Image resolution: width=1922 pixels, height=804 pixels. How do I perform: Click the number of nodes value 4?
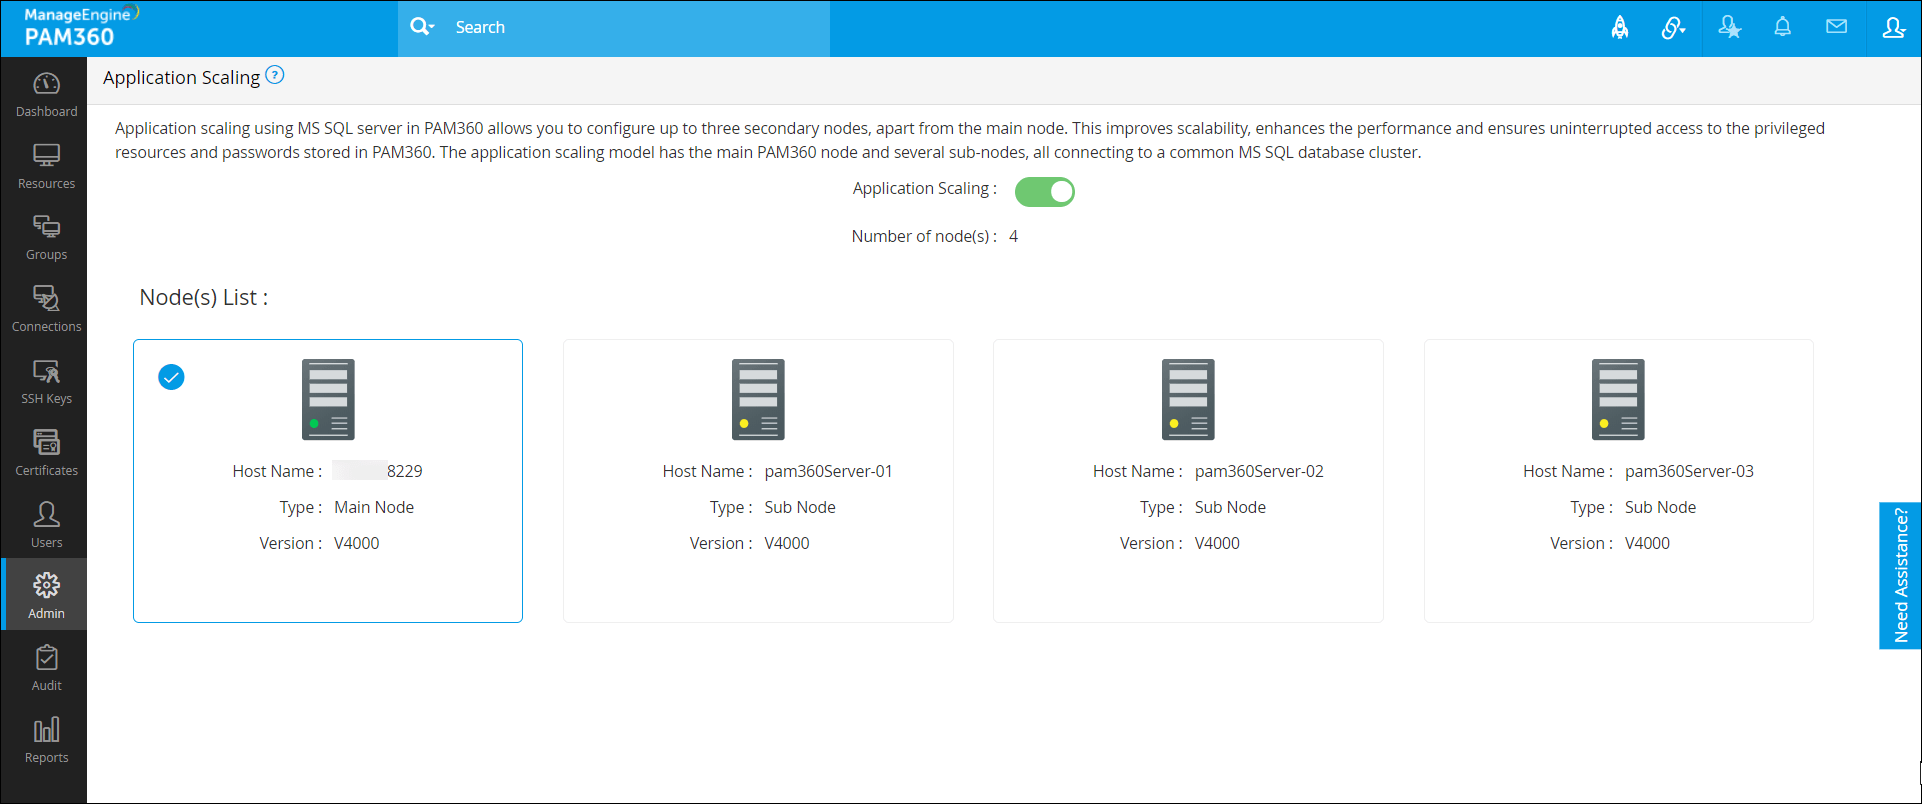tap(1013, 236)
